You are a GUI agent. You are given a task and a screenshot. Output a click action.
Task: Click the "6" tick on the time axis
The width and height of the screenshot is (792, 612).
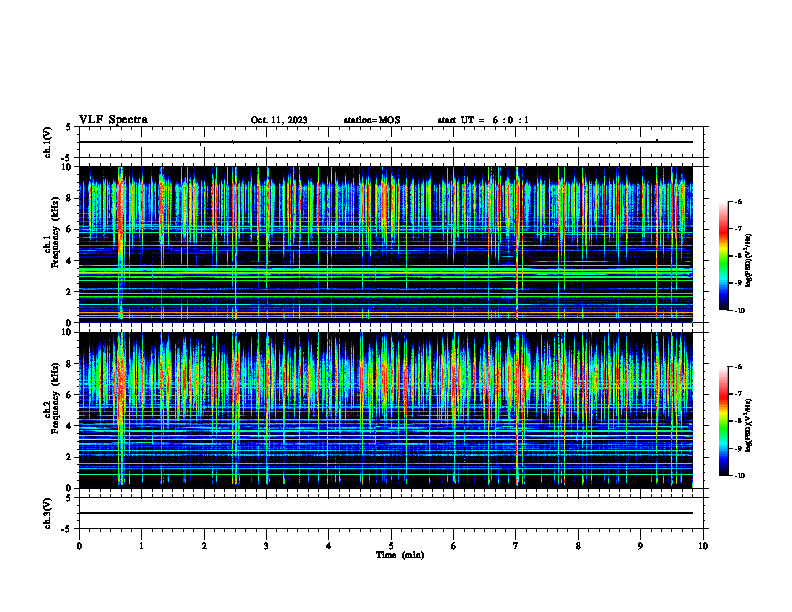coord(453,546)
